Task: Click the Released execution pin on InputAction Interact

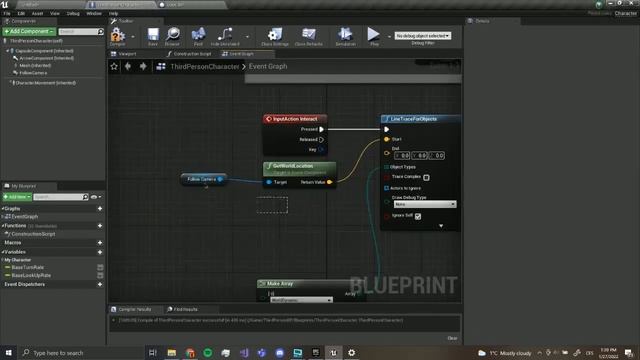Action: click(322, 140)
